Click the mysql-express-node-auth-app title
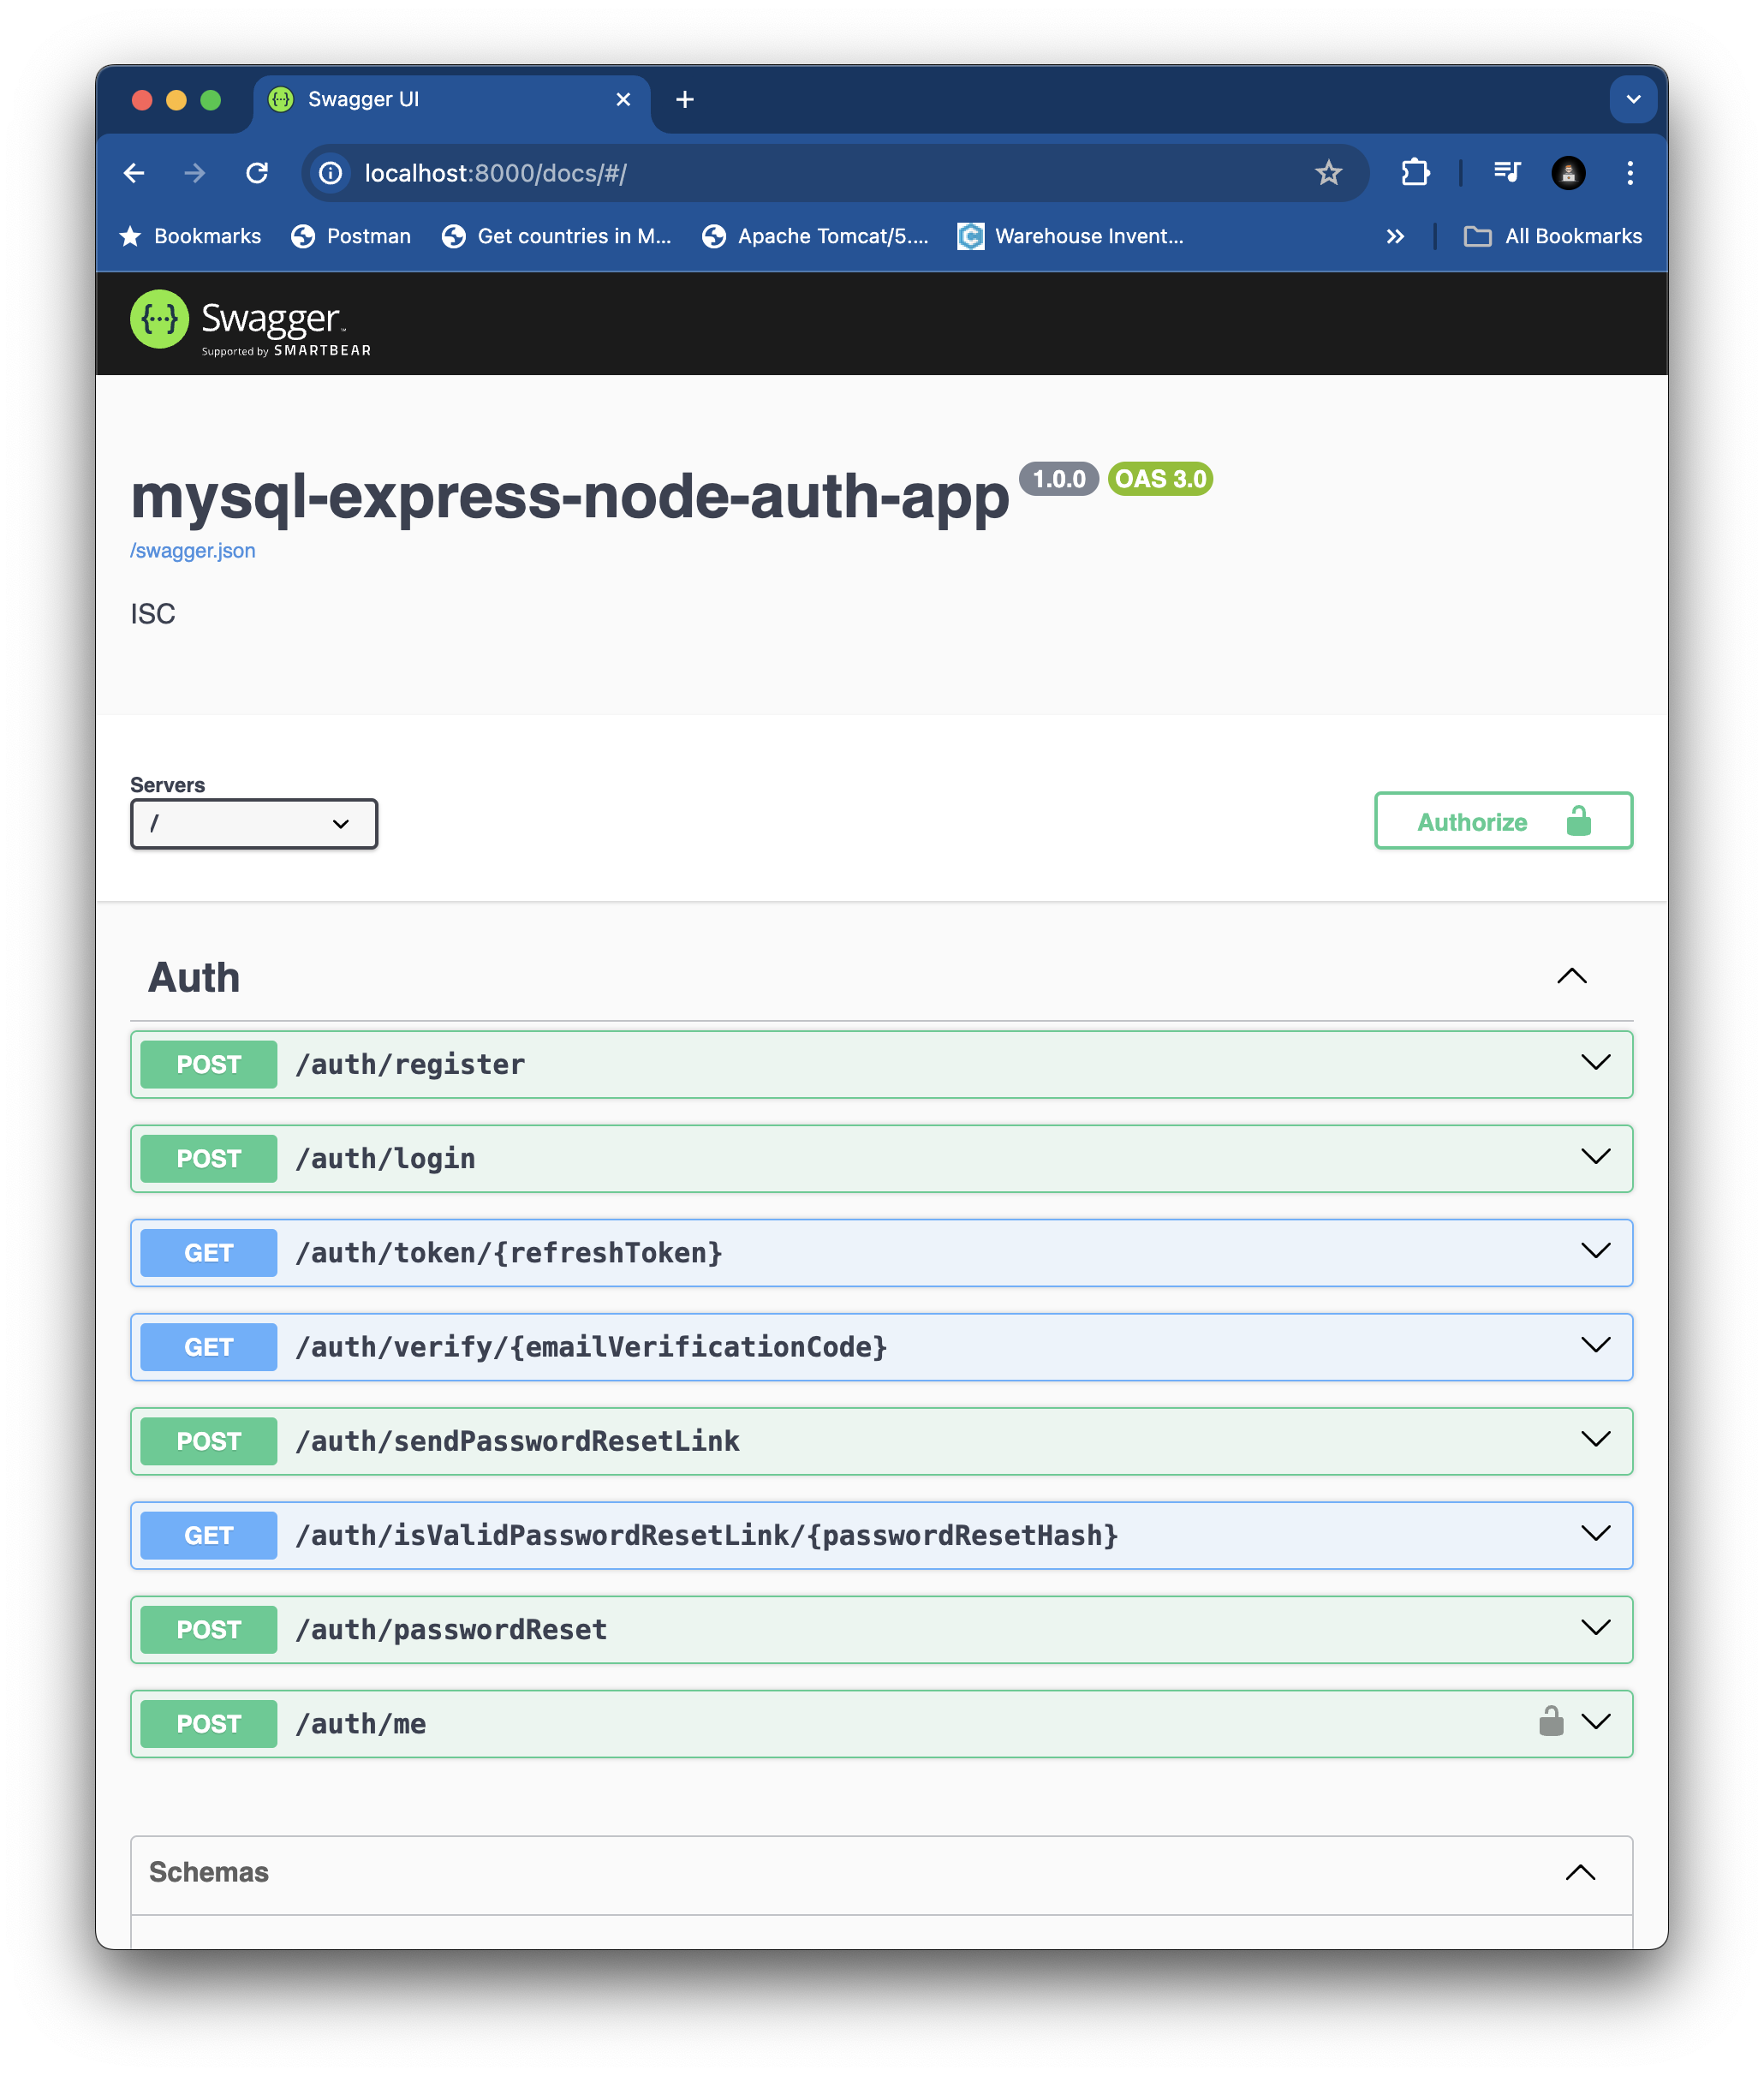 570,497
